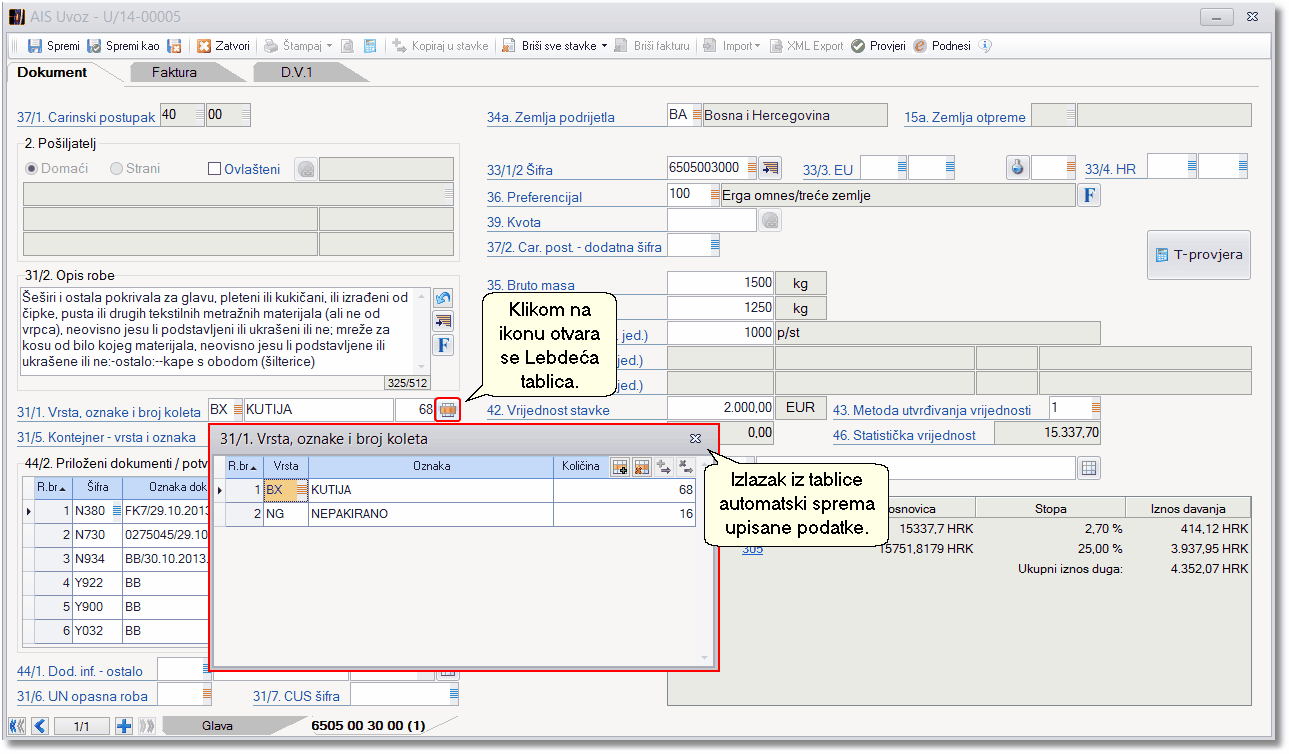Run the Provjeri check button
The image size is (1289, 754).
click(879, 46)
